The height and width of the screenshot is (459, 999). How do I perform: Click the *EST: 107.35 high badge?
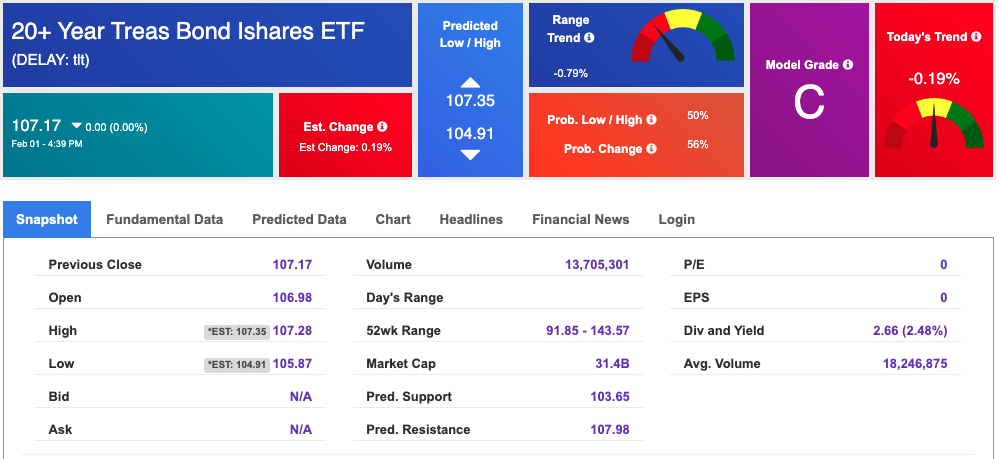236,332
